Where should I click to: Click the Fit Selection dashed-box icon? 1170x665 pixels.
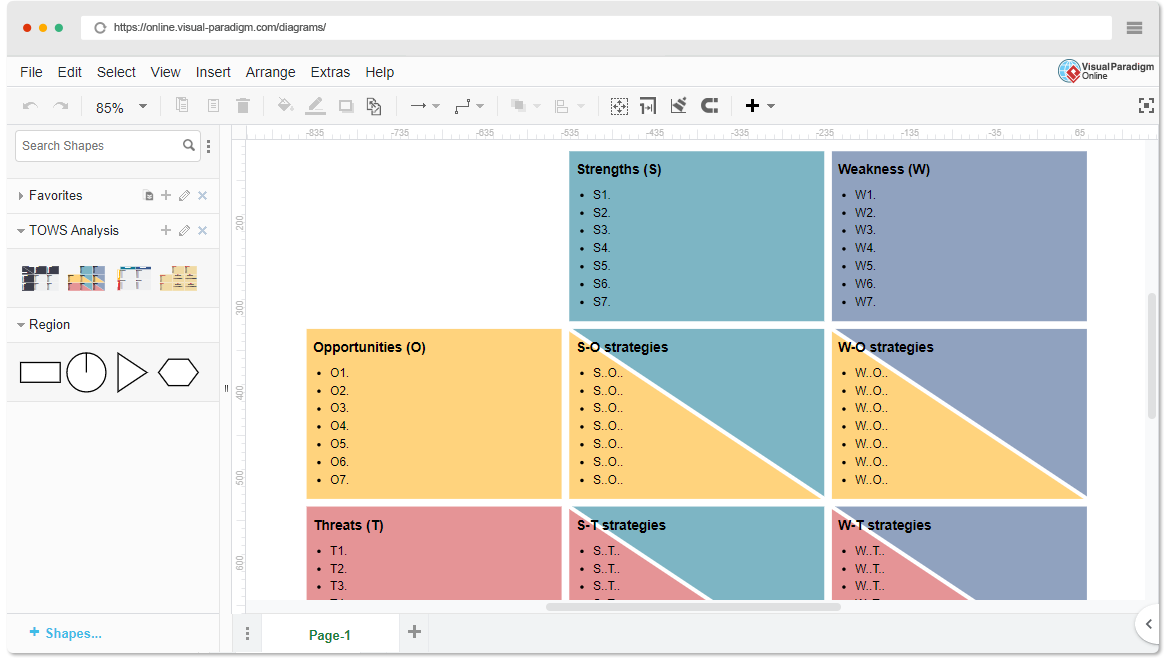click(619, 106)
